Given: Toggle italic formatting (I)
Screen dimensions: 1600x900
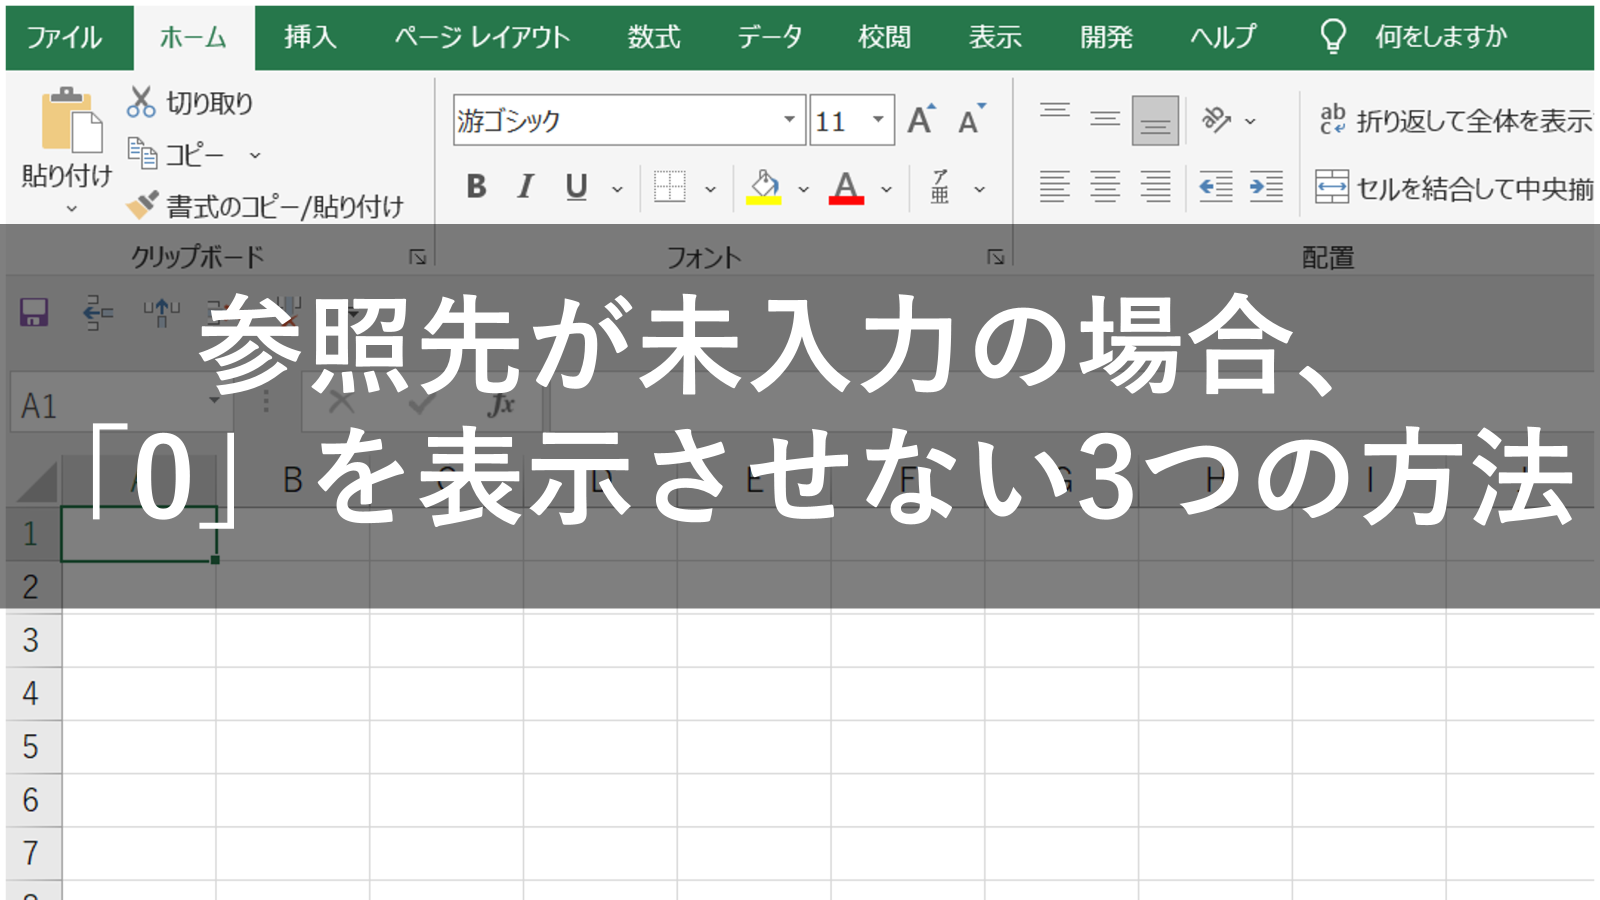Looking at the screenshot, I should 525,186.
